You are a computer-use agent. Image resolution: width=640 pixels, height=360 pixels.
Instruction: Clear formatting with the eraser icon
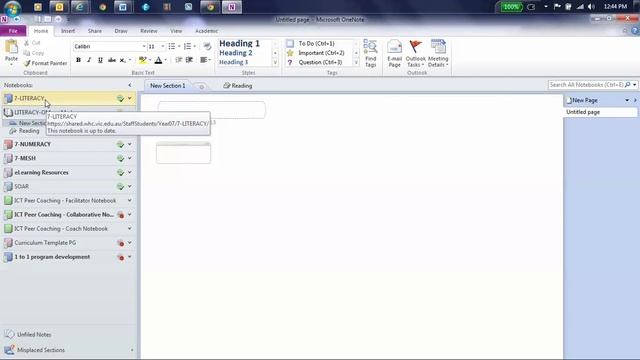207,47
